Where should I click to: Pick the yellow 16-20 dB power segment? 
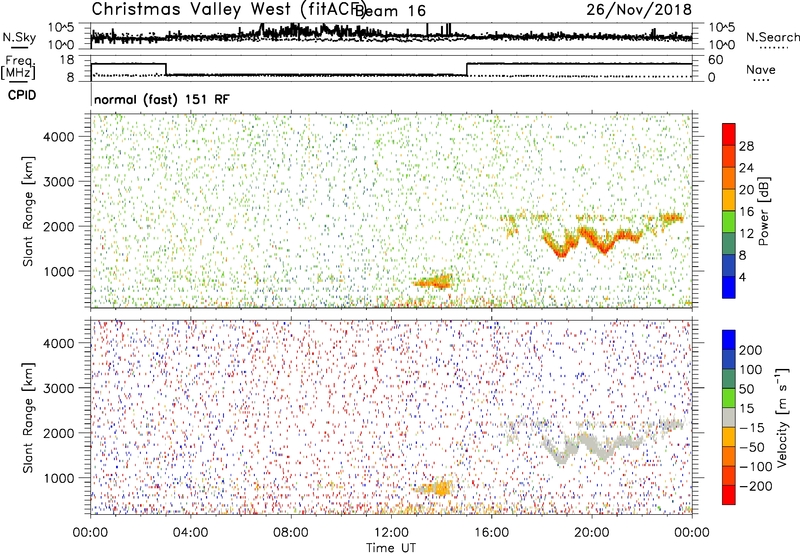[729, 199]
